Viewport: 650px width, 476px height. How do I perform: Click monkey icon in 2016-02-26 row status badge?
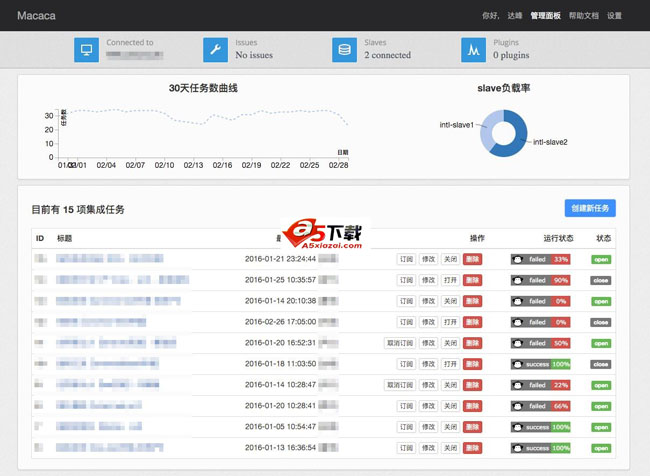[x=517, y=322]
